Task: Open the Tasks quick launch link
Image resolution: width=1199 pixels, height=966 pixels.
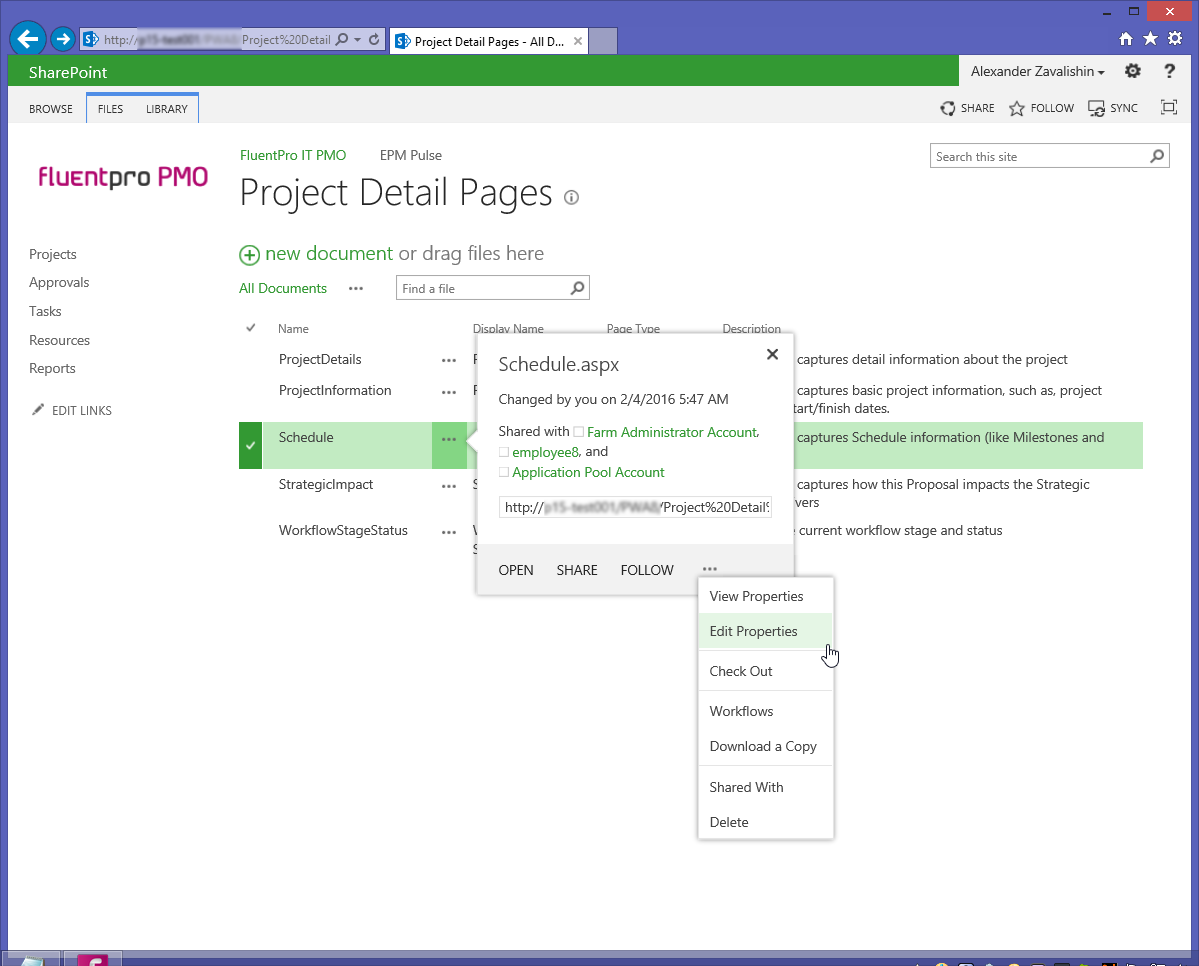Action: click(45, 311)
